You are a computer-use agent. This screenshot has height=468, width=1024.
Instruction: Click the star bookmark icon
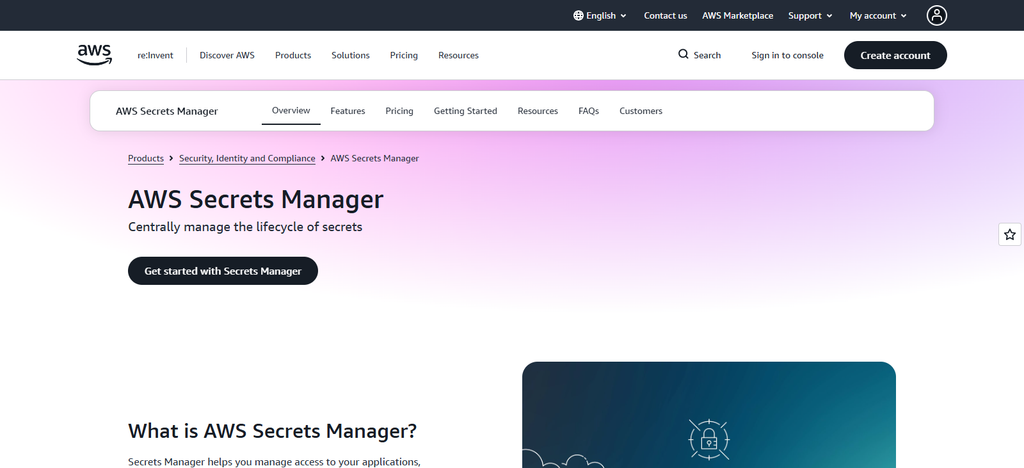(1010, 234)
